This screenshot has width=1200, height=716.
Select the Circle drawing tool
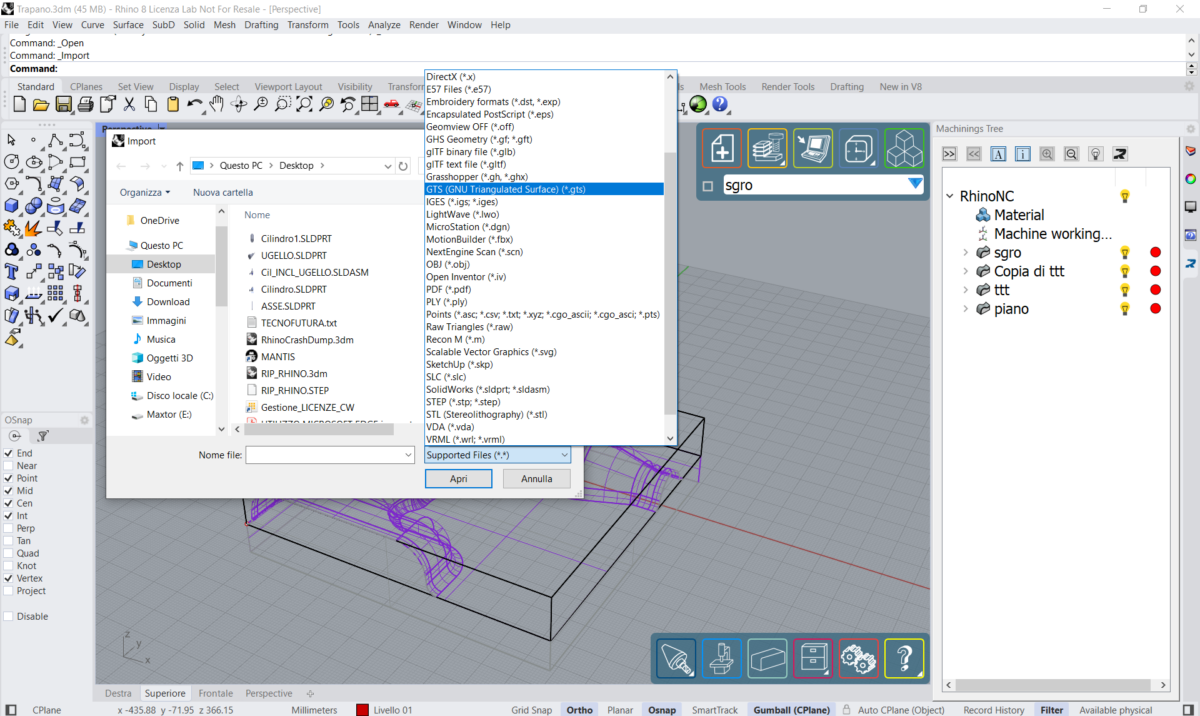click(x=12, y=162)
